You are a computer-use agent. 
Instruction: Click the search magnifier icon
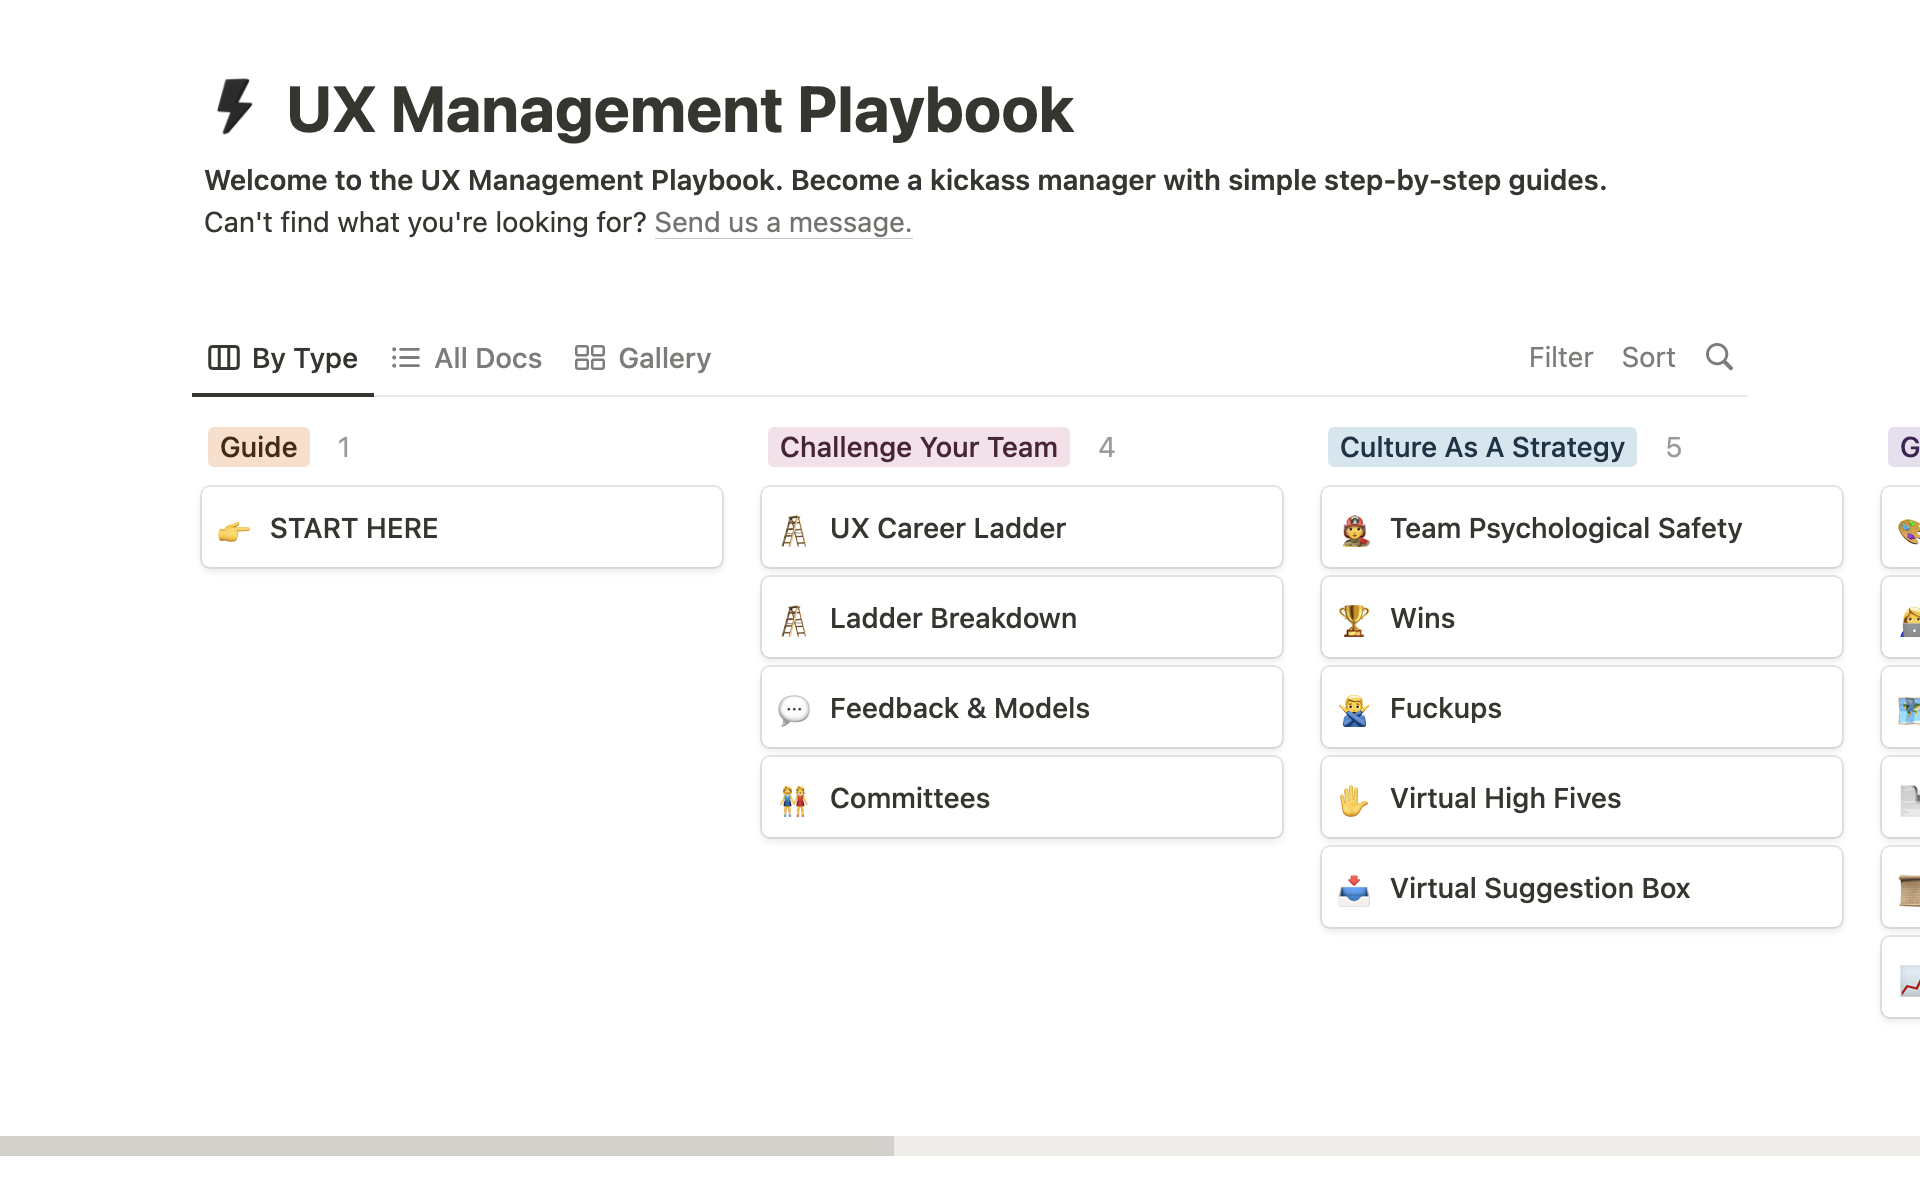[1719, 357]
